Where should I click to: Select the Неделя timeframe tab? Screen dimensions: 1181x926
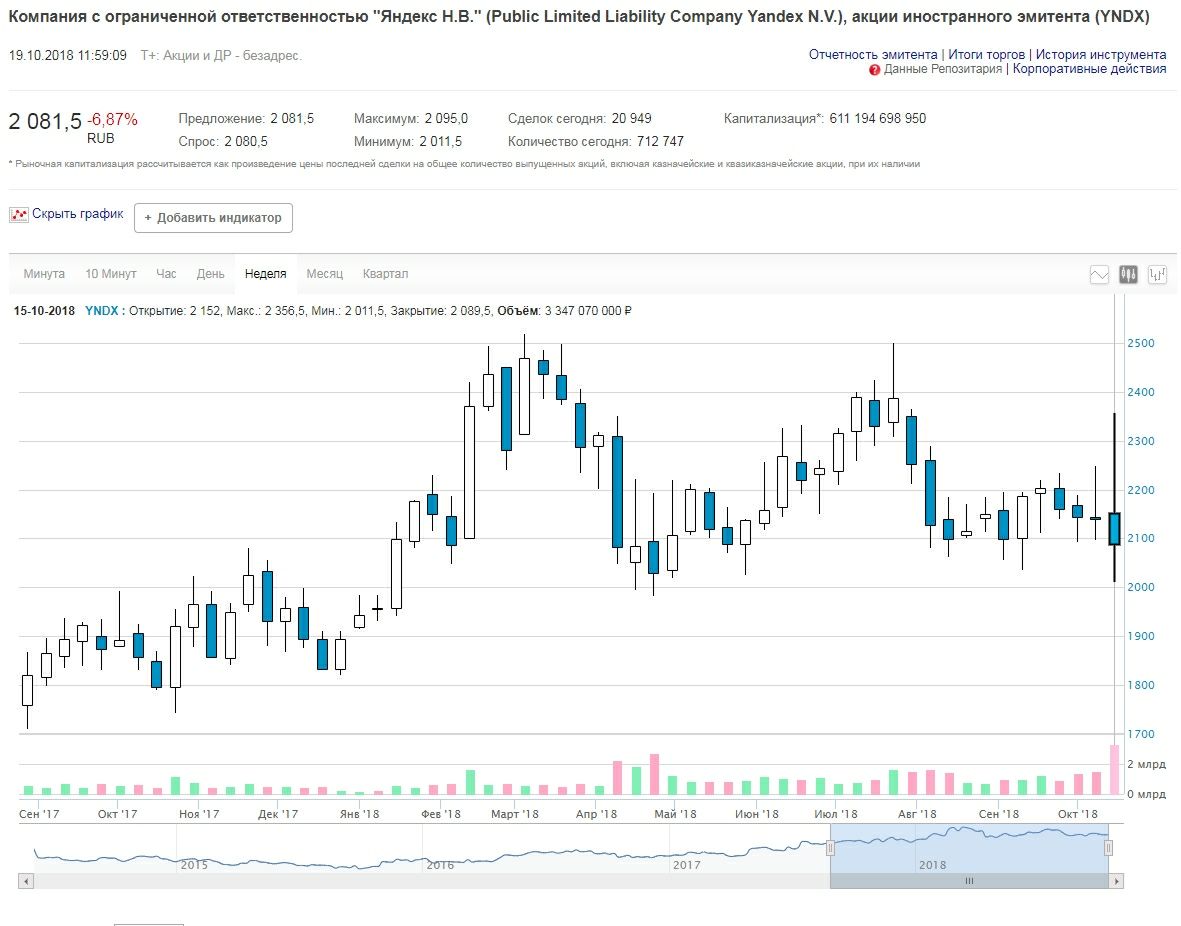pyautogui.click(x=266, y=274)
